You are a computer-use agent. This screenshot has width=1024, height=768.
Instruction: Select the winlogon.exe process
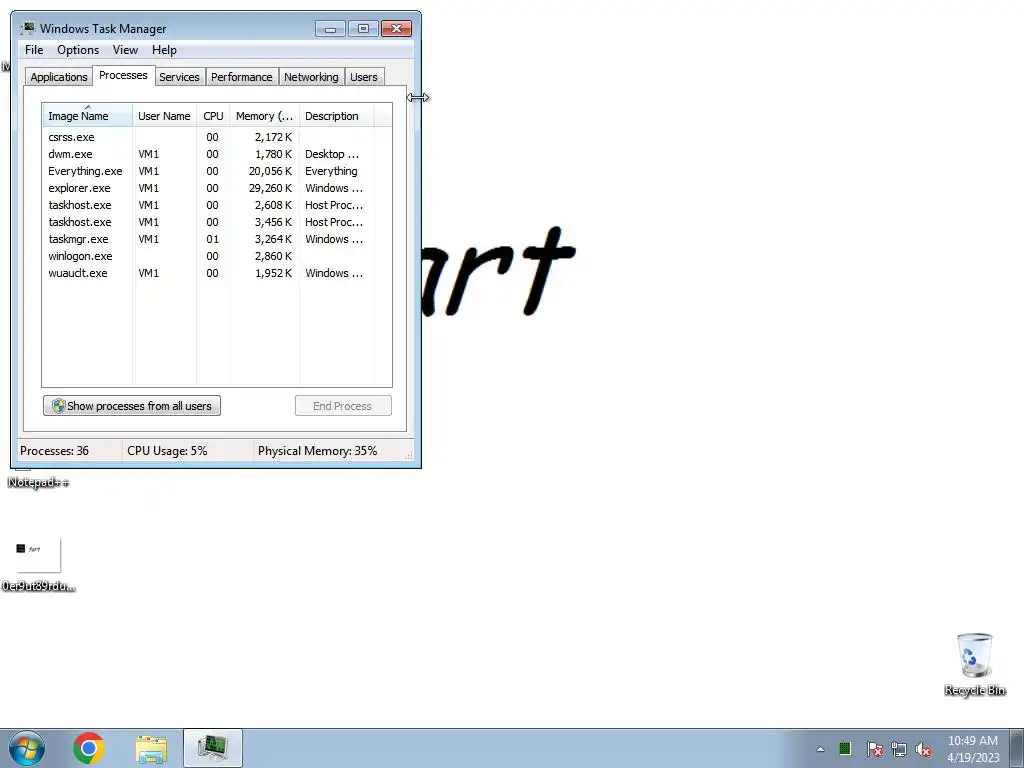(217, 256)
